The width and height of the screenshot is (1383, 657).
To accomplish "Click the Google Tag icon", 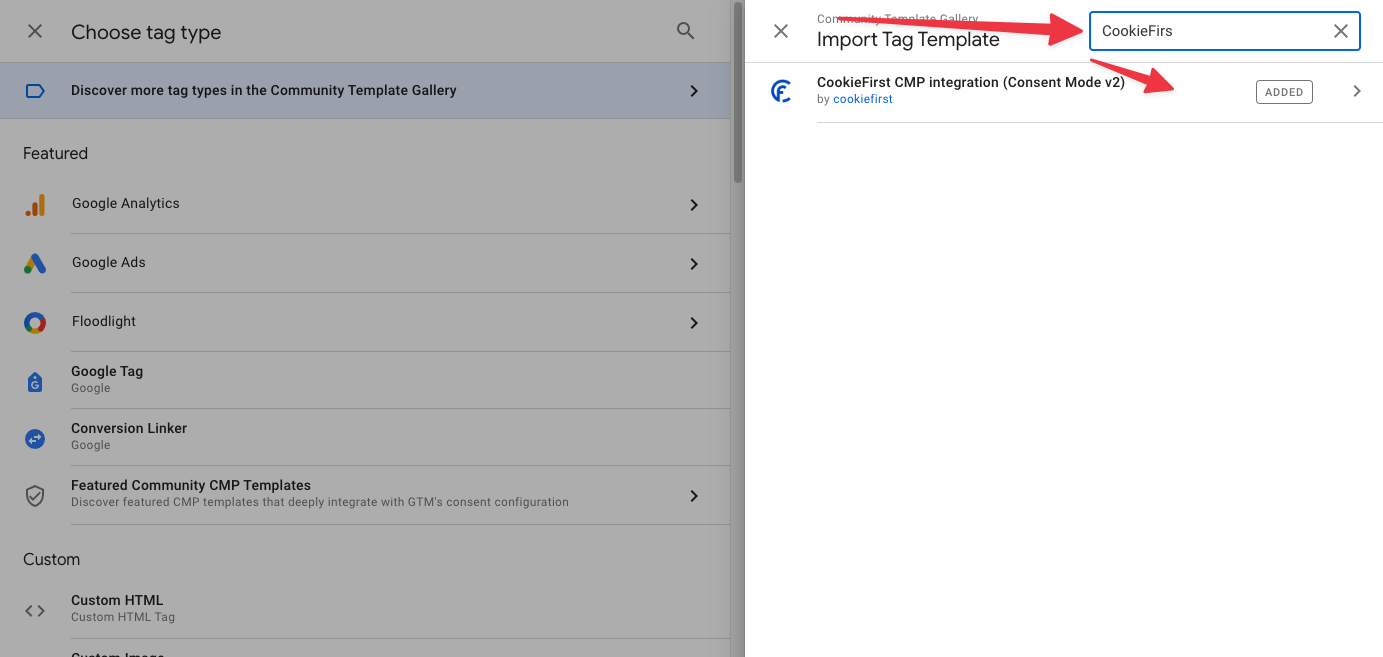I will coord(35,381).
